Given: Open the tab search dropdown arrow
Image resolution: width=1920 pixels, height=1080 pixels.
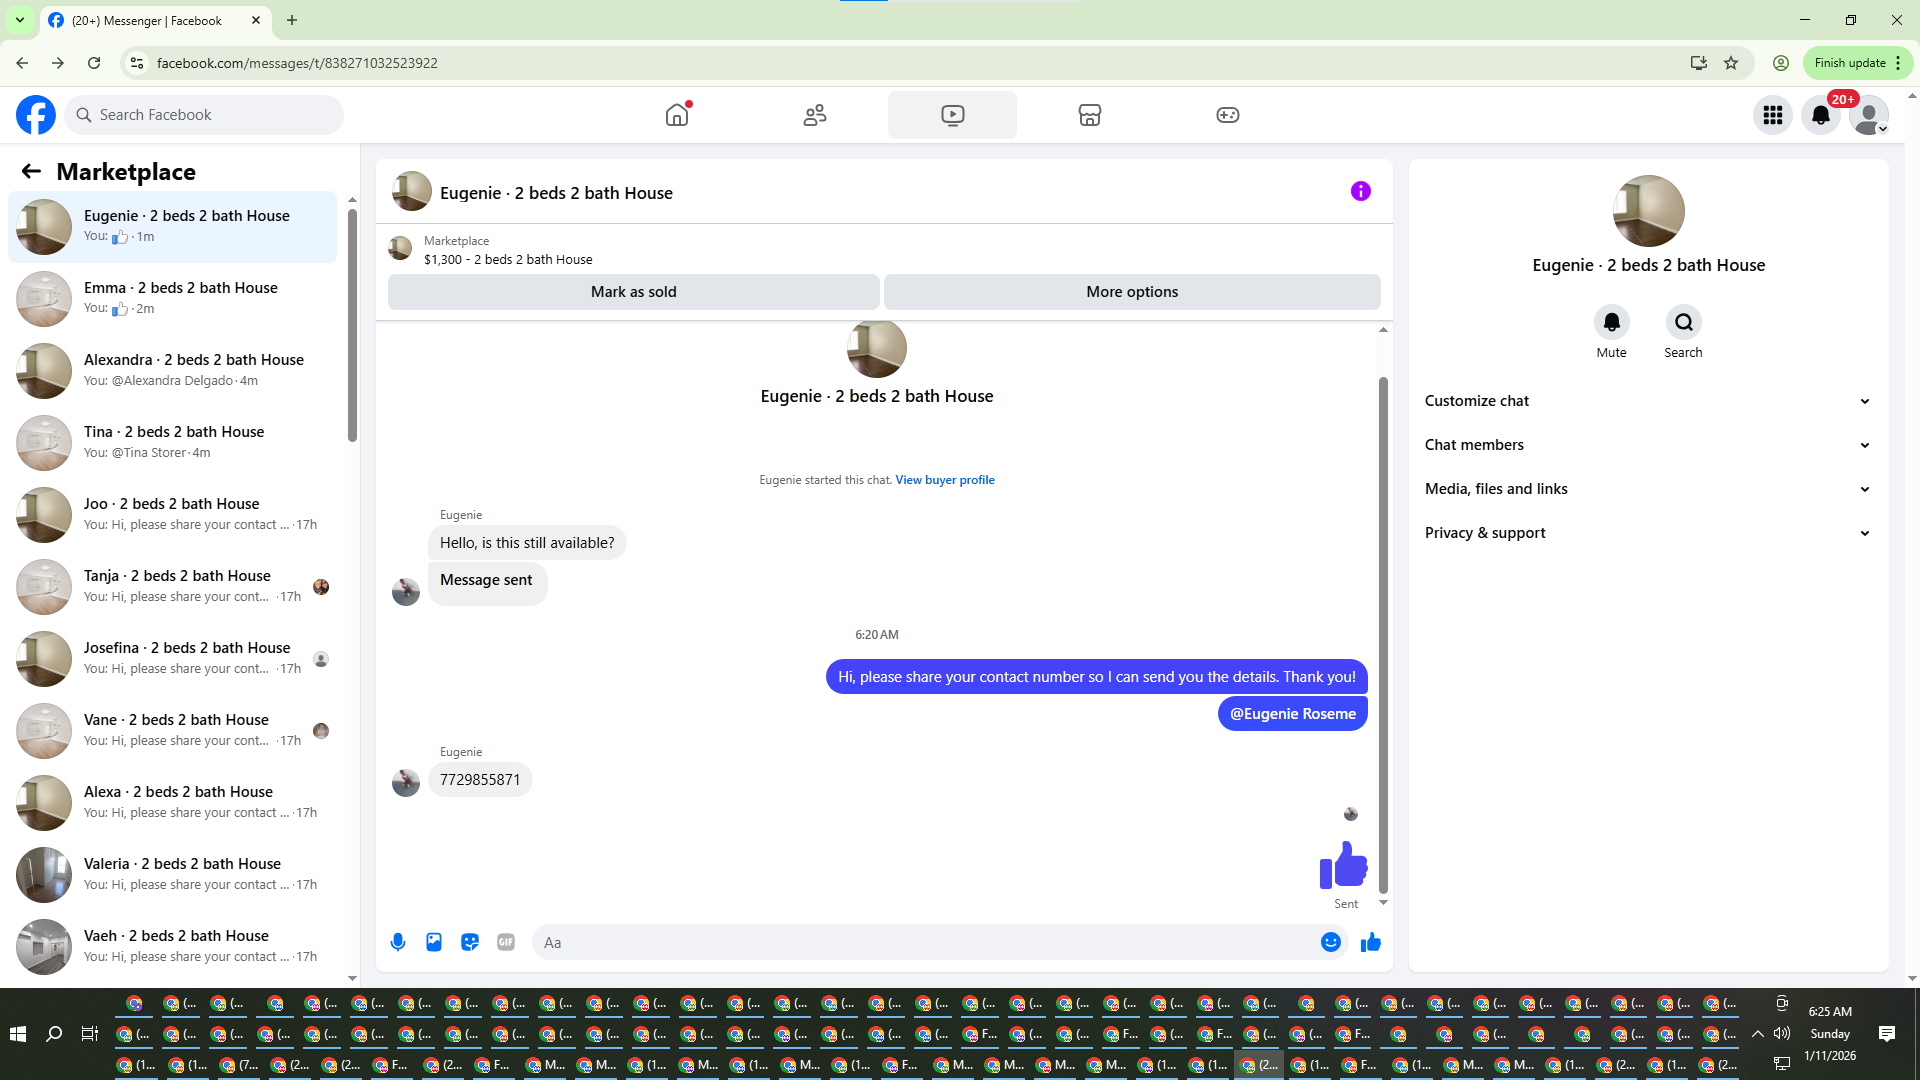Looking at the screenshot, I should tap(20, 20).
